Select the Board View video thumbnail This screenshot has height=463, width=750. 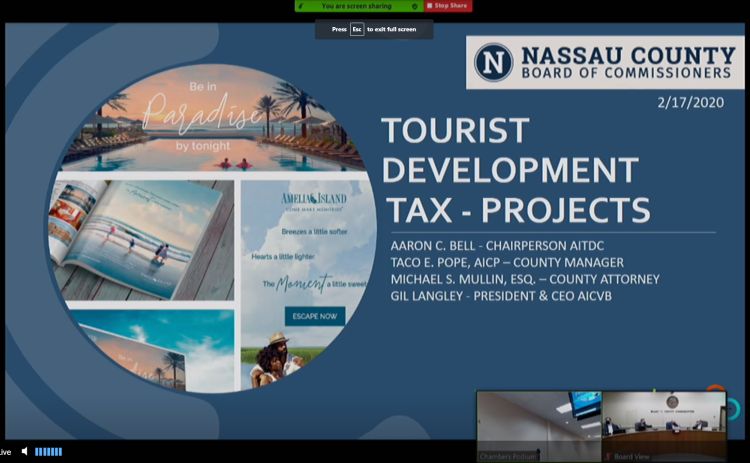pyautogui.click(x=664, y=427)
